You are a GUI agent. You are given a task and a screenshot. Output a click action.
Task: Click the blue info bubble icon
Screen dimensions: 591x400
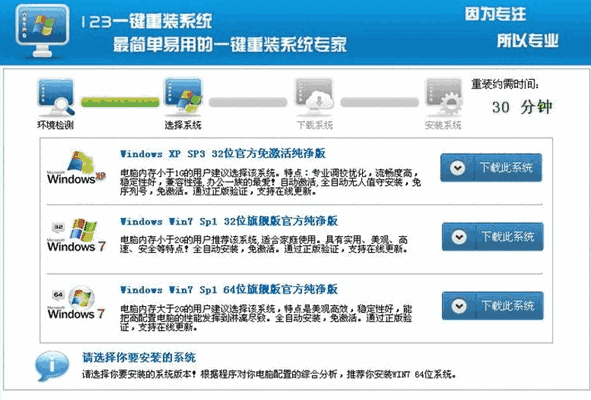click(x=52, y=366)
